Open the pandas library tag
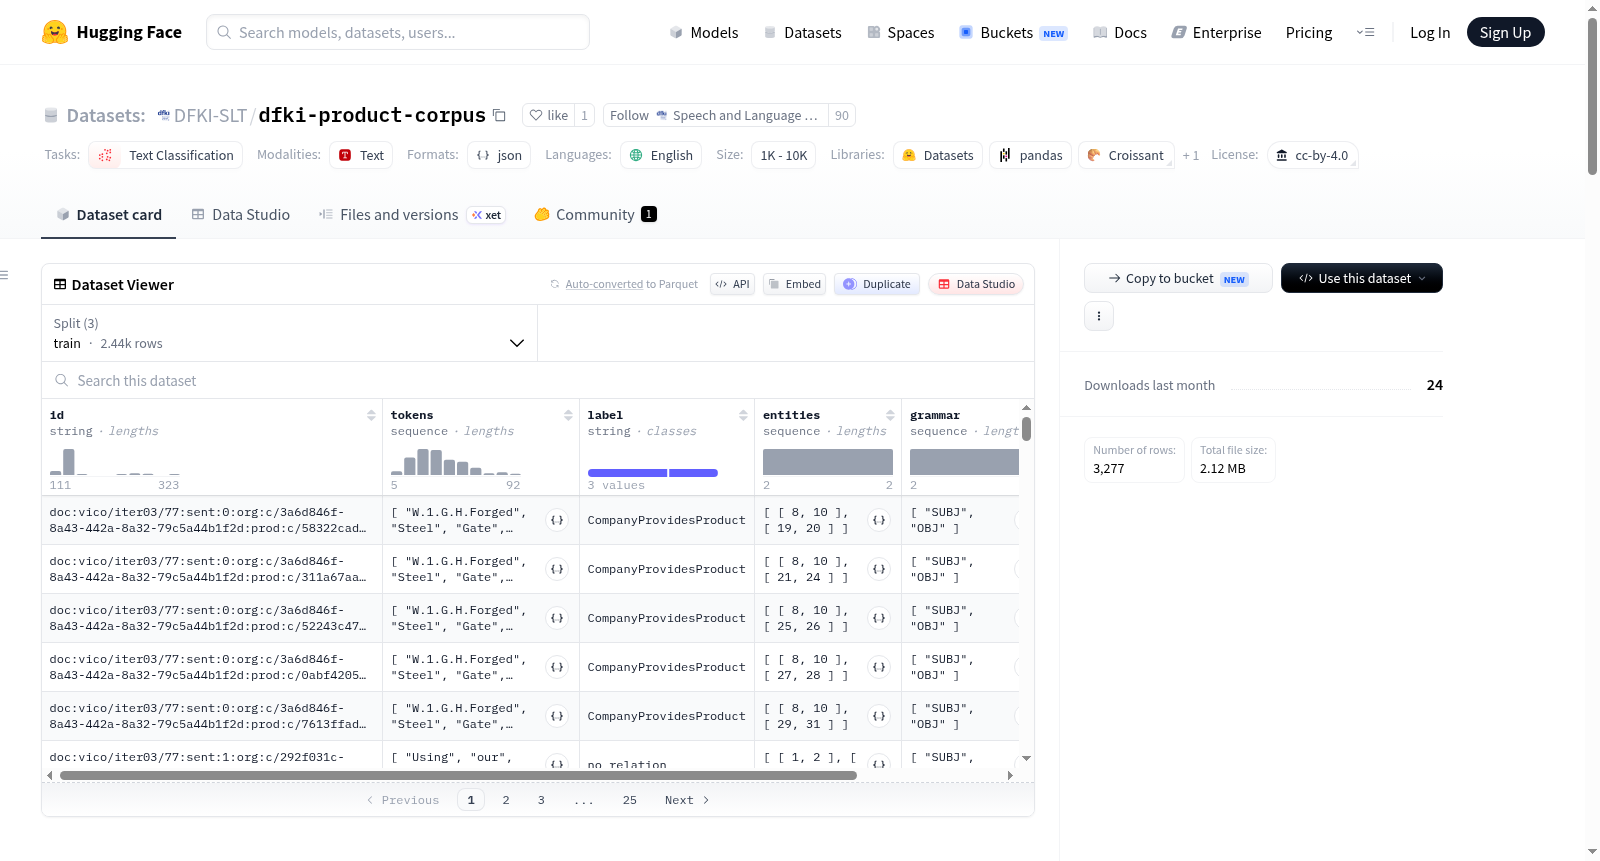This screenshot has width=1600, height=861. (x=1031, y=155)
